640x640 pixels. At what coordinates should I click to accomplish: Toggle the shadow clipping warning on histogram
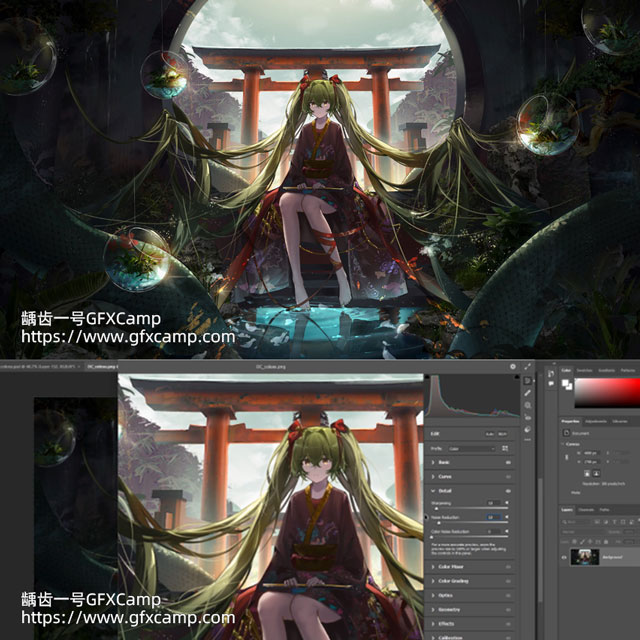pyautogui.click(x=427, y=377)
